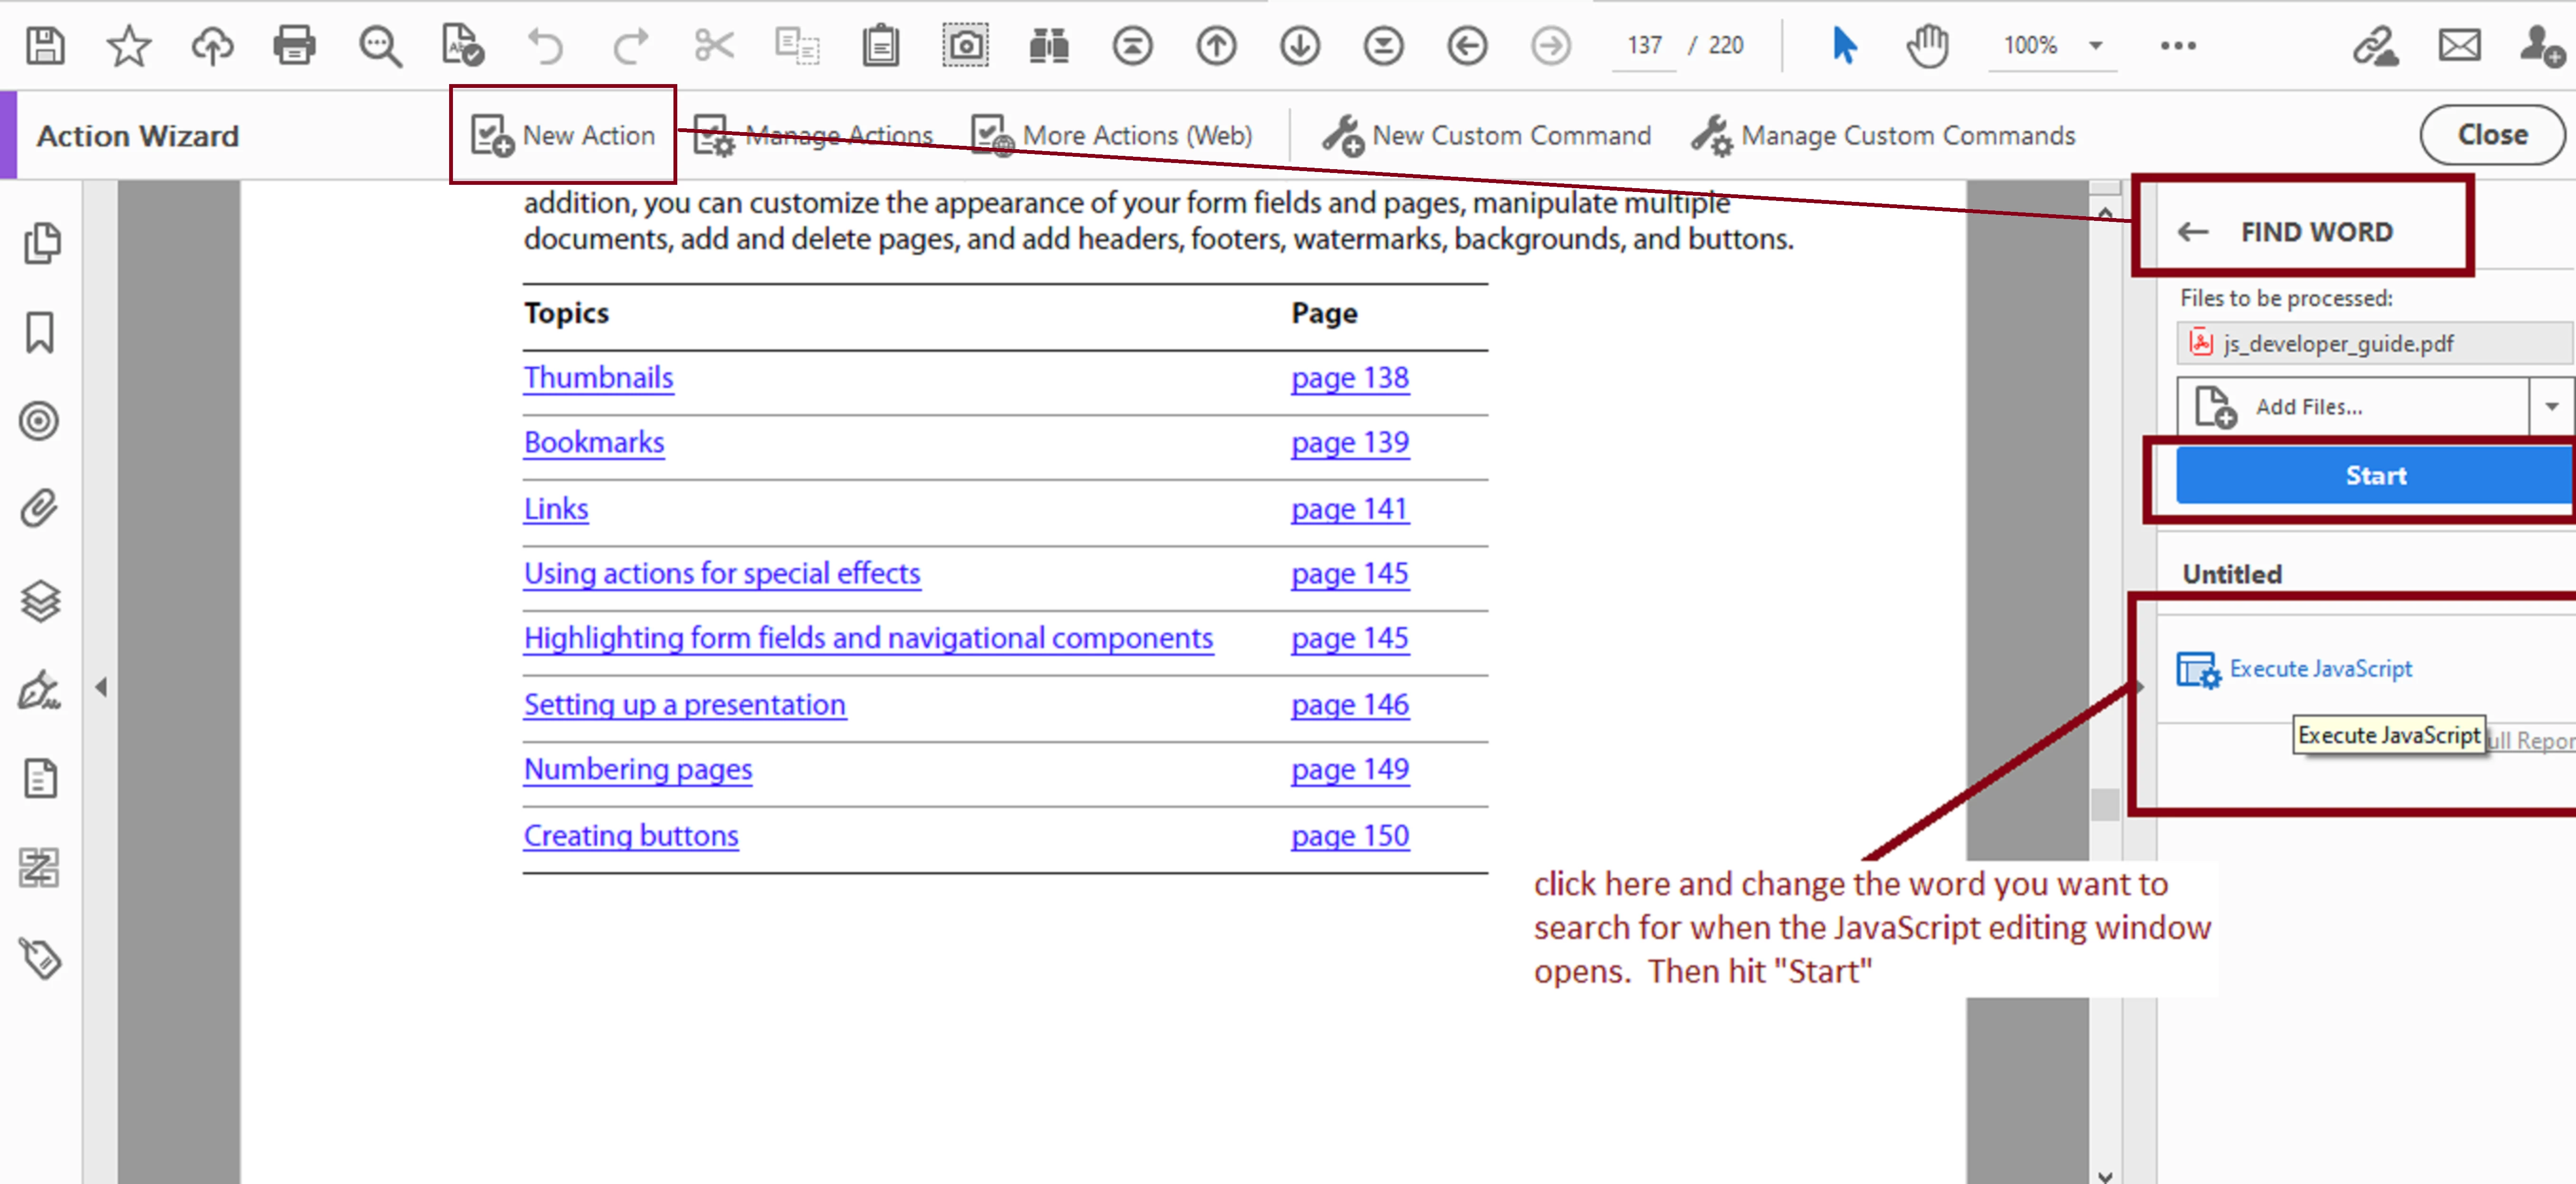The height and width of the screenshot is (1184, 2576).
Task: Open the Layers panel icon
Action: tap(40, 601)
